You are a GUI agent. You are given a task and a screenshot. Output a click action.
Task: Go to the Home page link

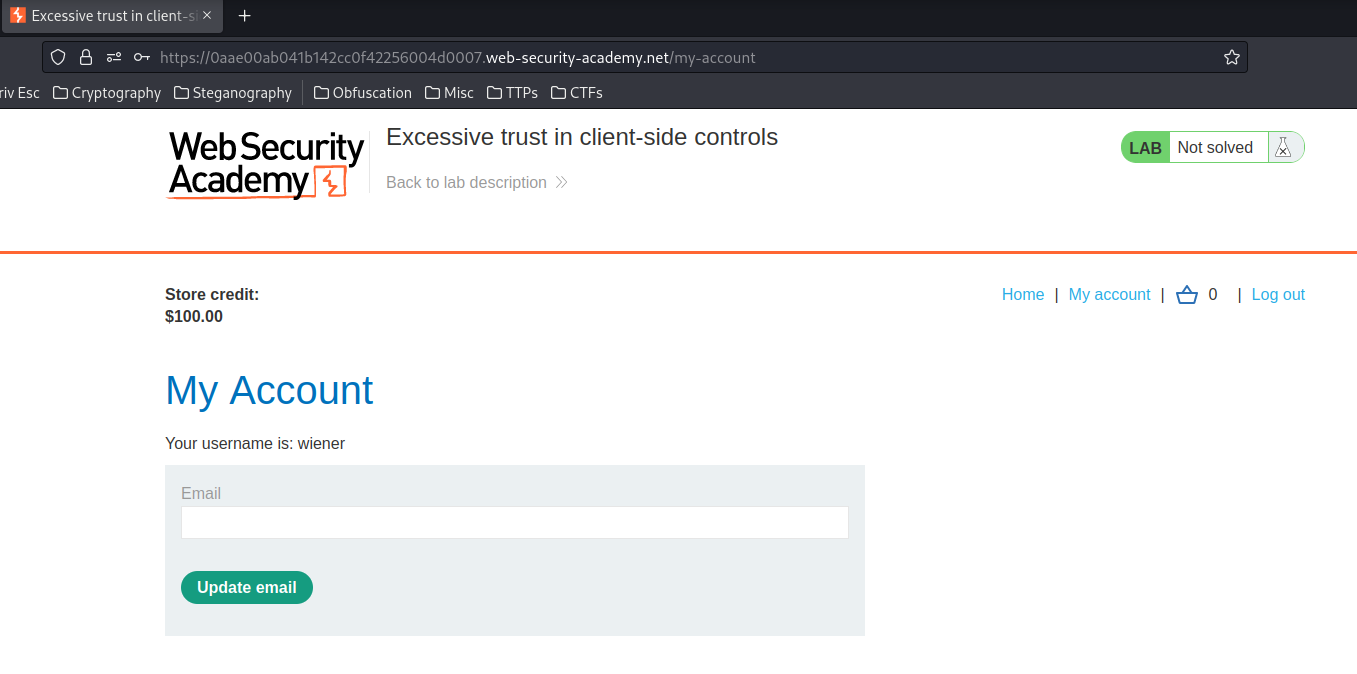(1023, 295)
